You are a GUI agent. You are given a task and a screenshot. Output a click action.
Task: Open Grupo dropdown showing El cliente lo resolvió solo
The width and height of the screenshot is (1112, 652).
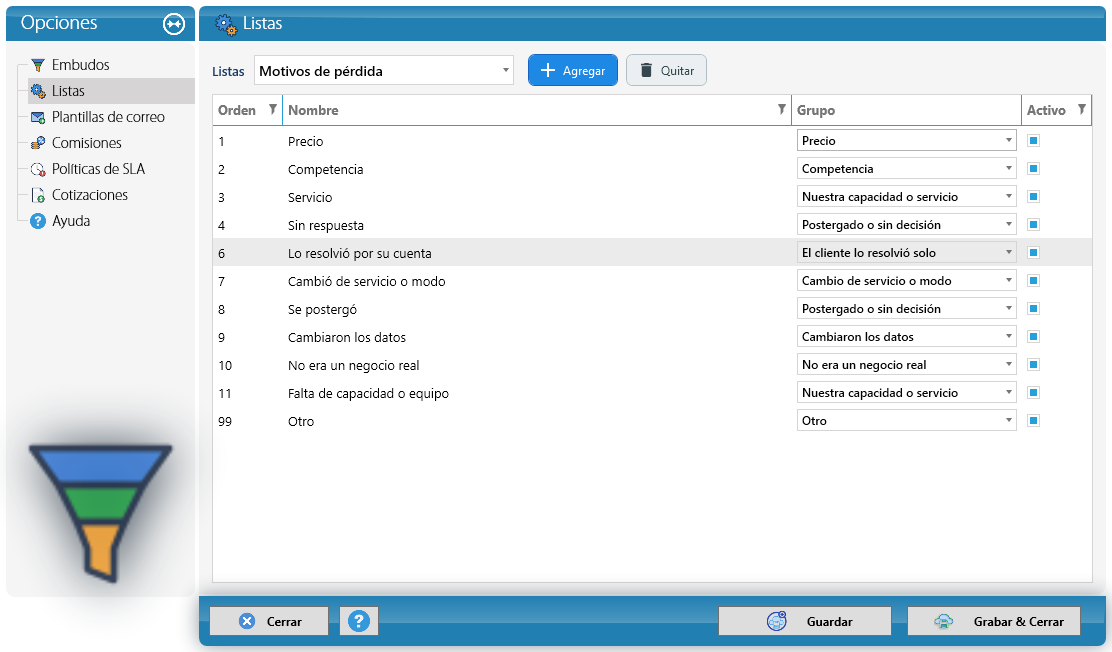906,253
